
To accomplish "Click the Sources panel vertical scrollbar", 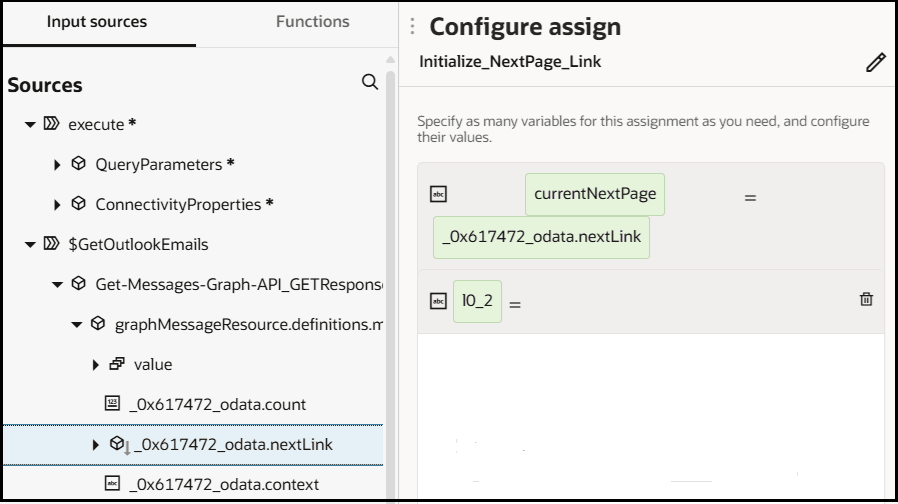I will [x=390, y=250].
